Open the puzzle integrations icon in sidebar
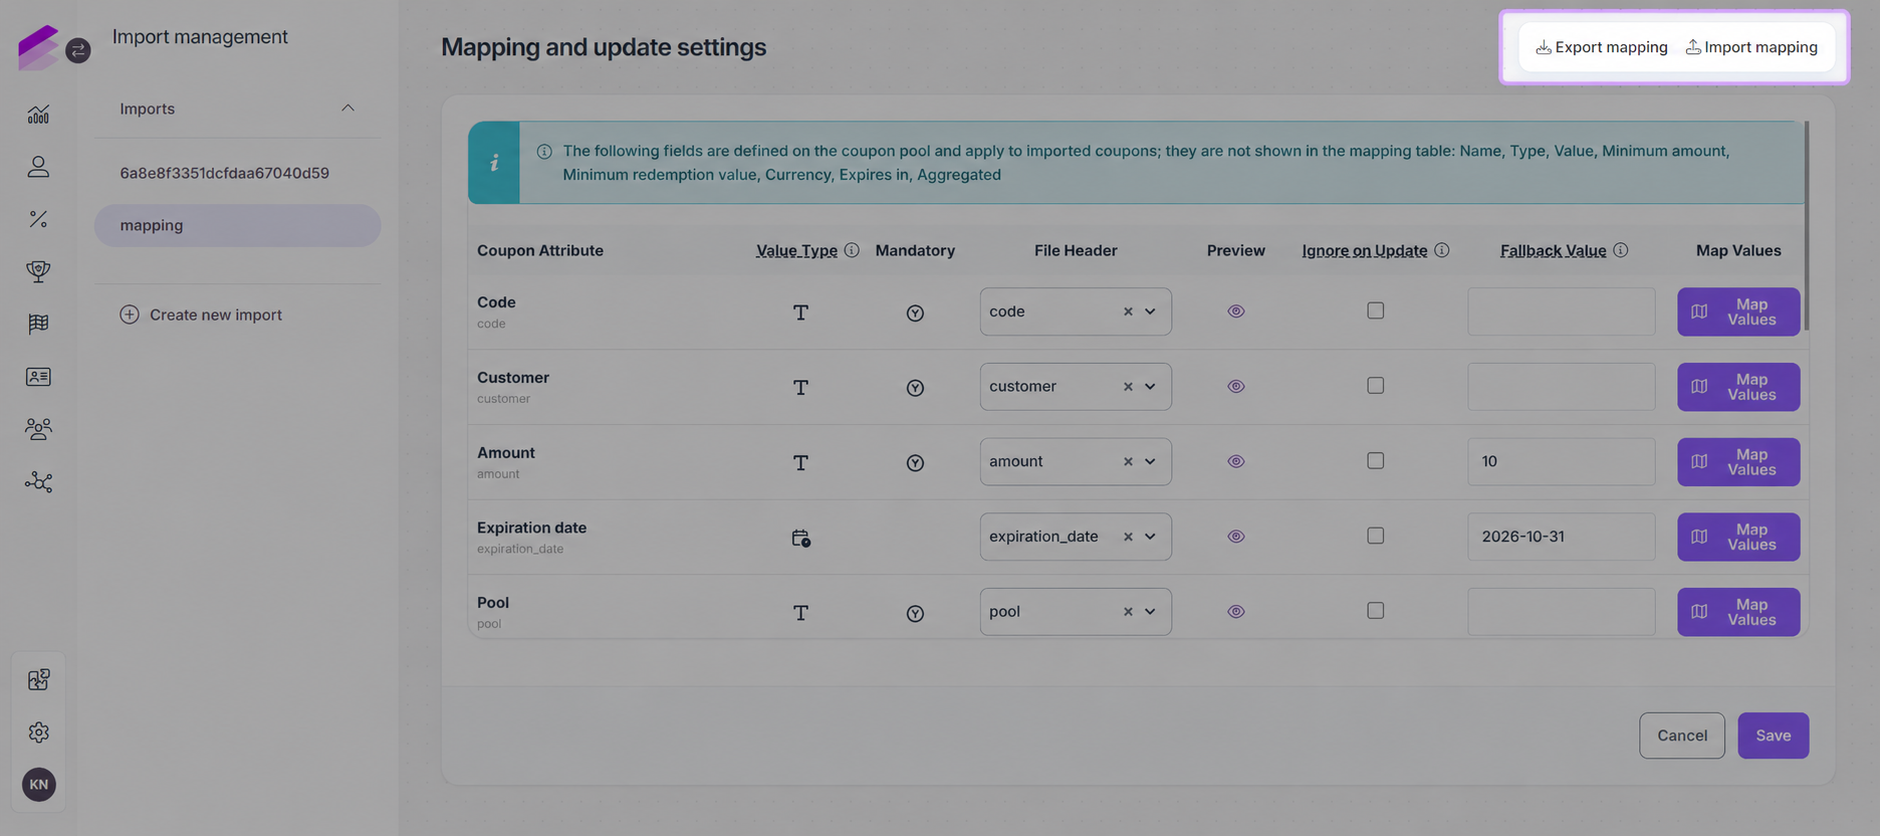Screen dimensions: 1880x836 click(38, 680)
